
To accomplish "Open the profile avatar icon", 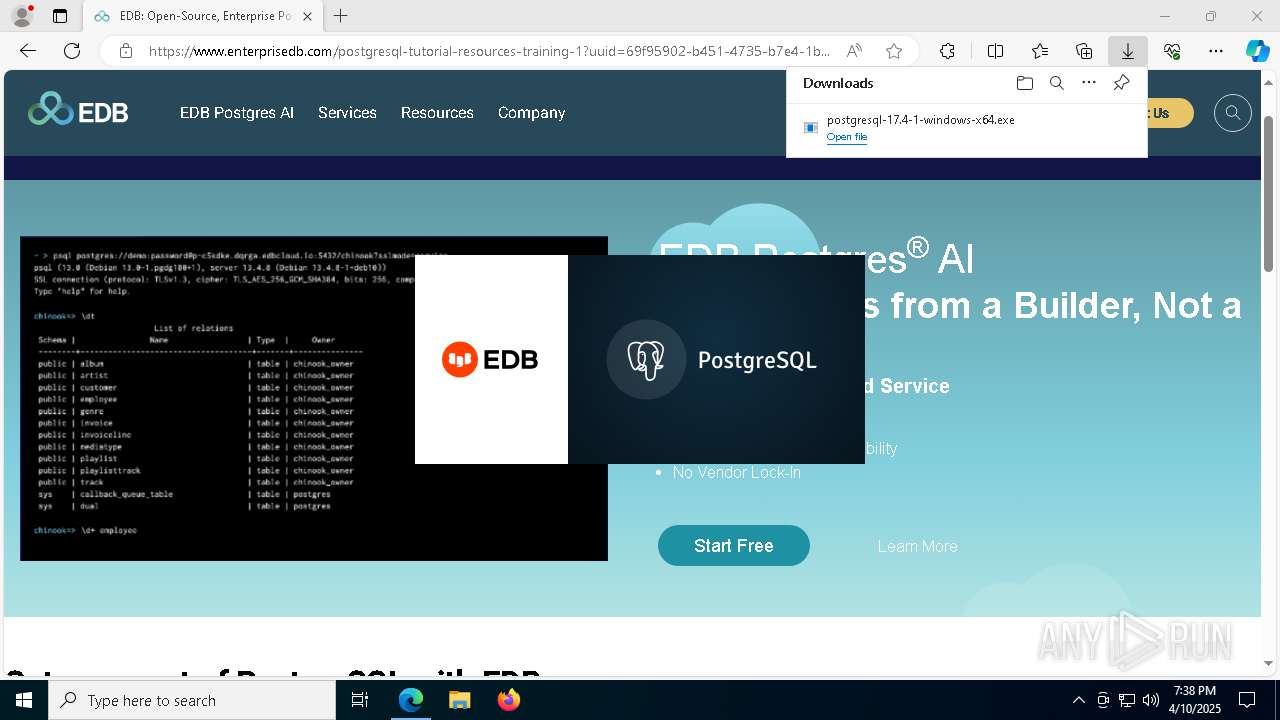I will tap(22, 16).
